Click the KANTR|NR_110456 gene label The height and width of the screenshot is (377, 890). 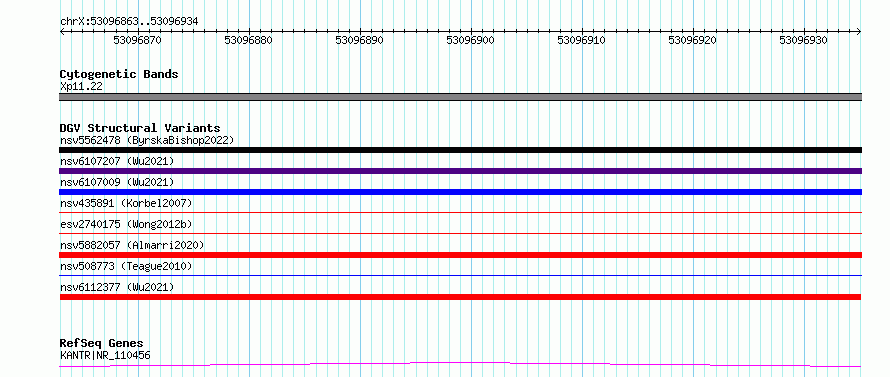(x=105, y=355)
